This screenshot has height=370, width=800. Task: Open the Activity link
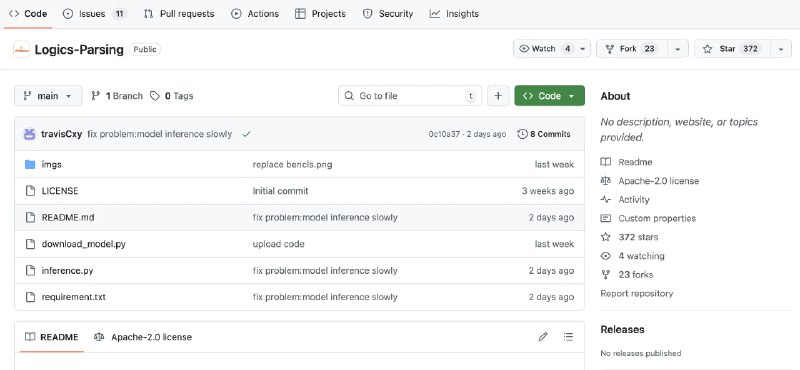tap(625, 200)
